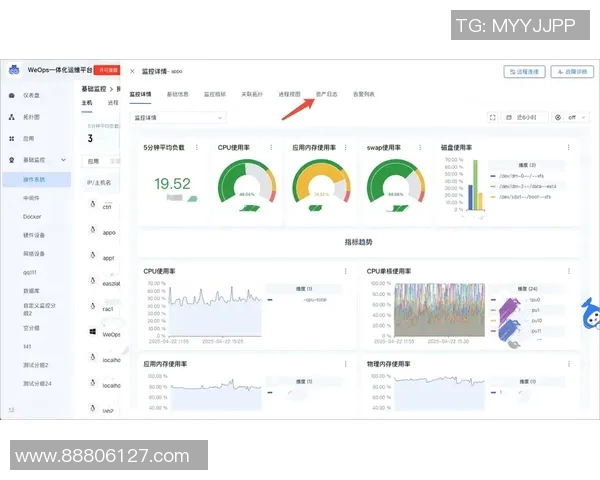Toggle /dev/dm-0 legend color in disk chart
Image resolution: width=600 pixels, height=480 pixels.
click(x=493, y=176)
